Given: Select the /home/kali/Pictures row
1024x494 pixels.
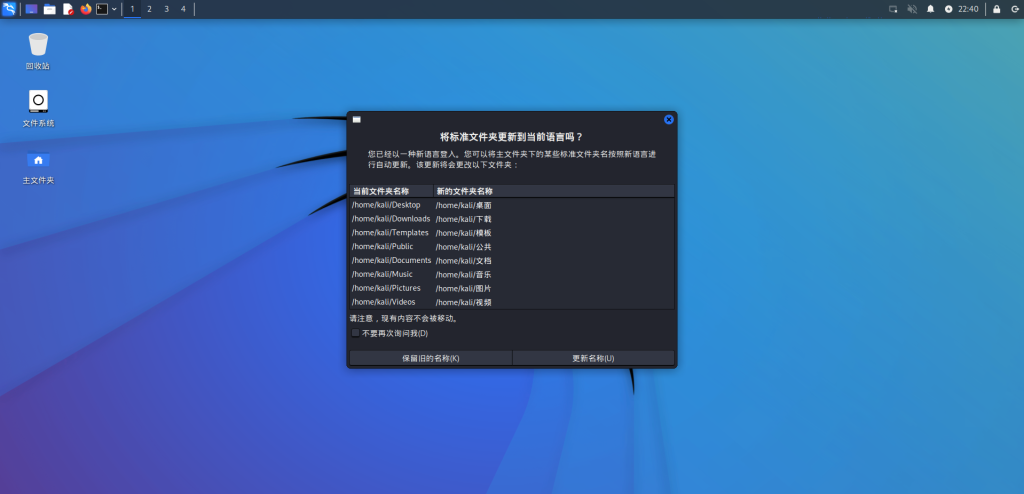Looking at the screenshot, I should pyautogui.click(x=512, y=288).
